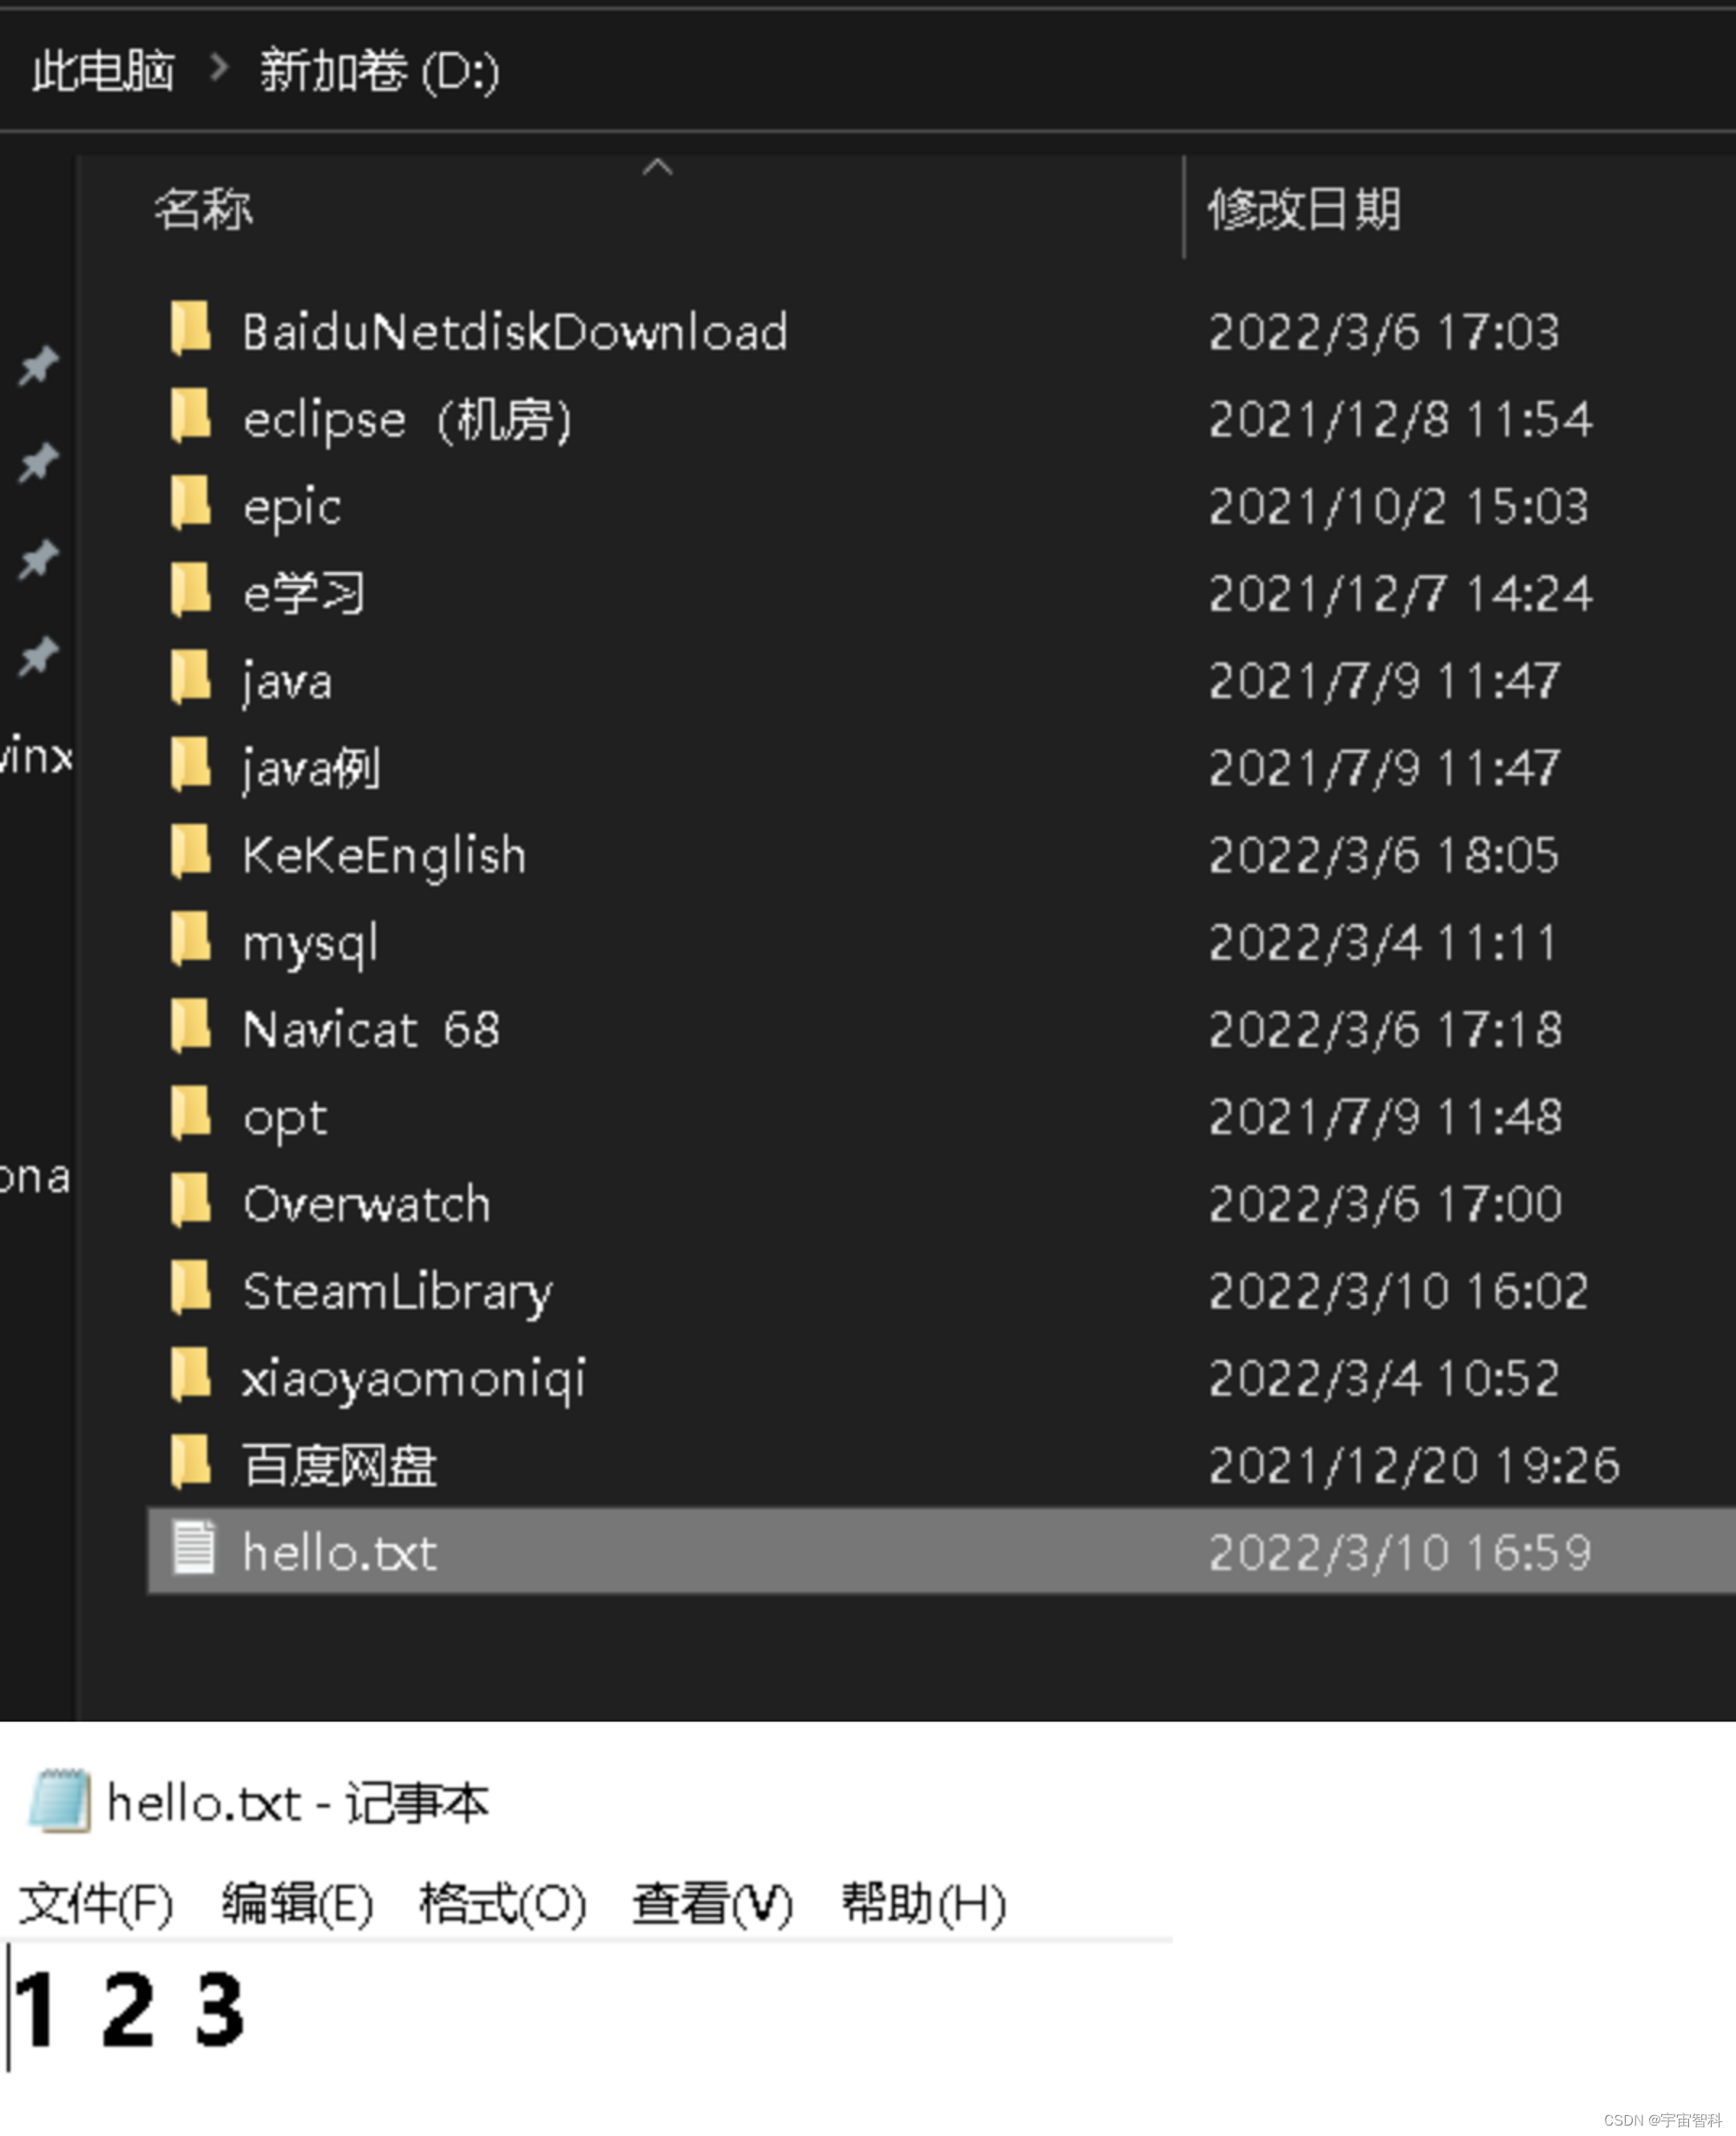Open the 文件(F) menu in Notepad
The height and width of the screenshot is (2136, 1736).
[96, 1903]
